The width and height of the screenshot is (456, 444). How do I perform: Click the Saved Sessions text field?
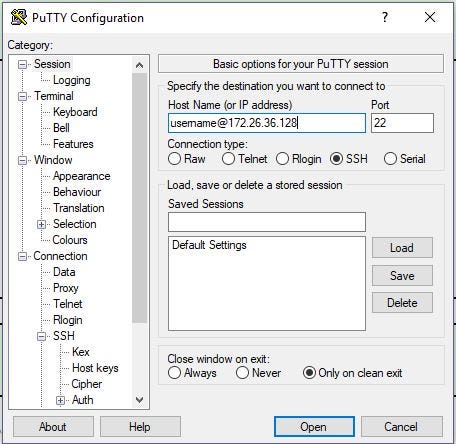(267, 222)
